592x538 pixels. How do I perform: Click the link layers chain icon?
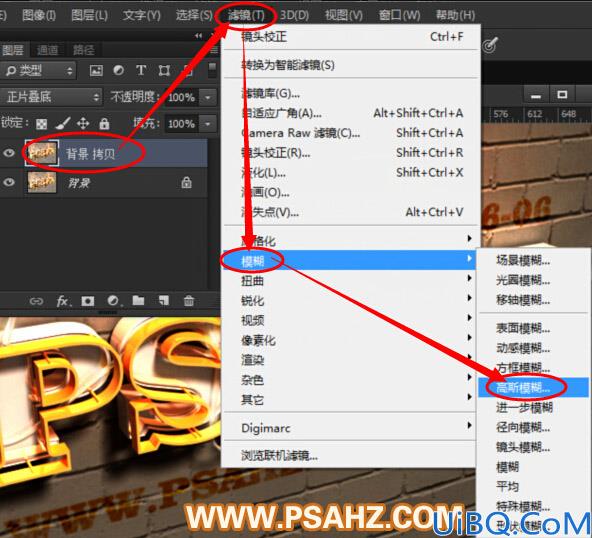coord(36,301)
